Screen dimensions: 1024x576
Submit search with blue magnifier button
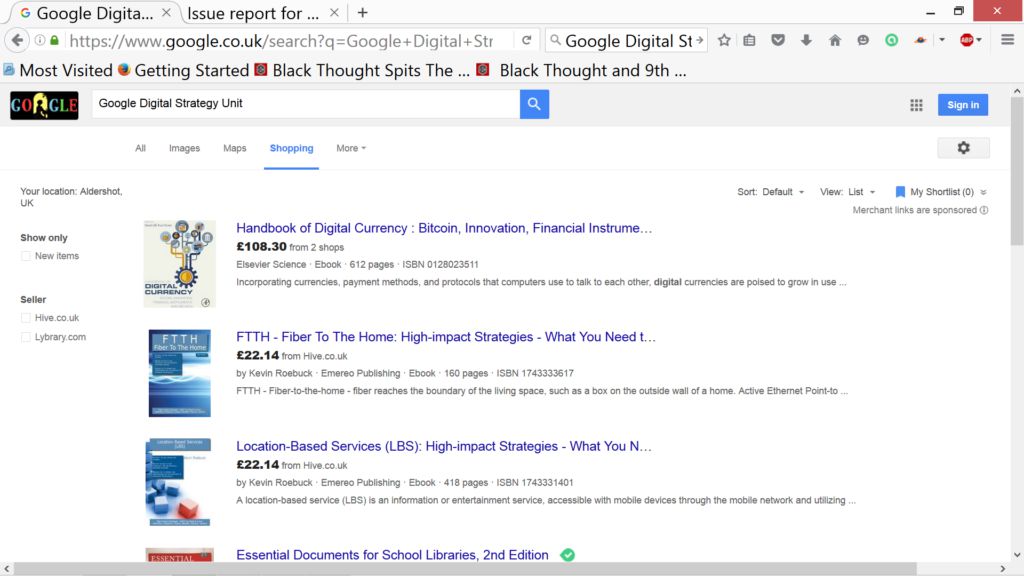(x=534, y=104)
